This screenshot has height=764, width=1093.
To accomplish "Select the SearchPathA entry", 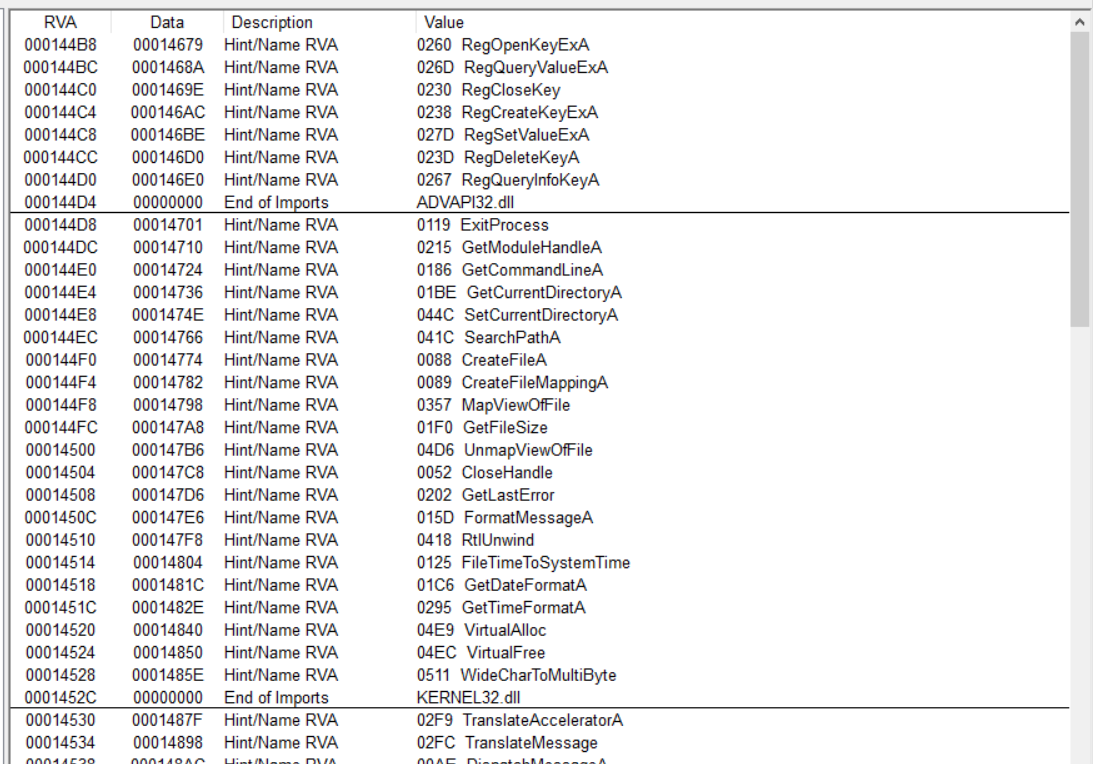I will point(540,337).
